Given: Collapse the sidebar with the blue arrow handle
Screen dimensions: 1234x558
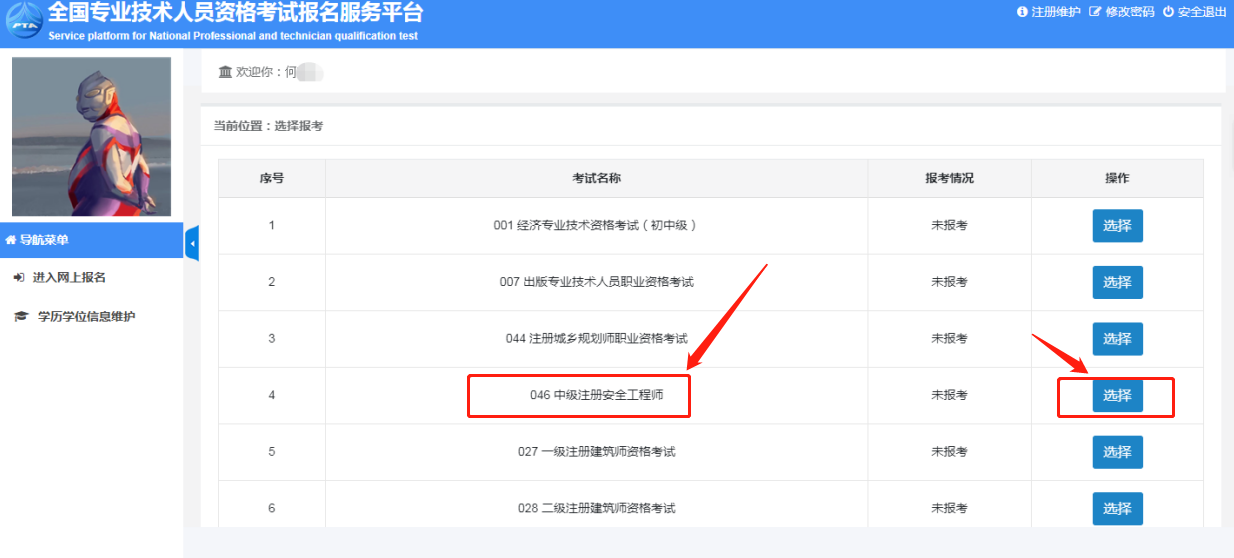Looking at the screenshot, I should [192, 243].
